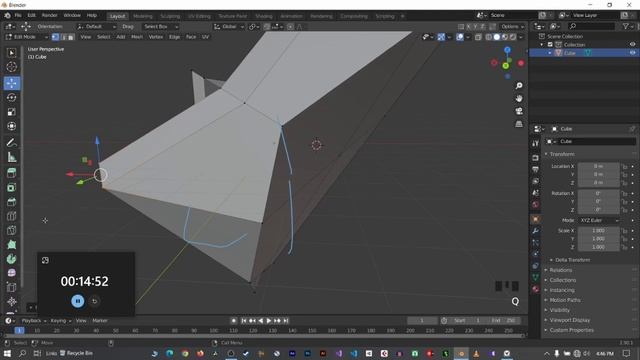This screenshot has width=640, height=360.
Task: Select the Scale tool in left toolbar
Action: 11,112
